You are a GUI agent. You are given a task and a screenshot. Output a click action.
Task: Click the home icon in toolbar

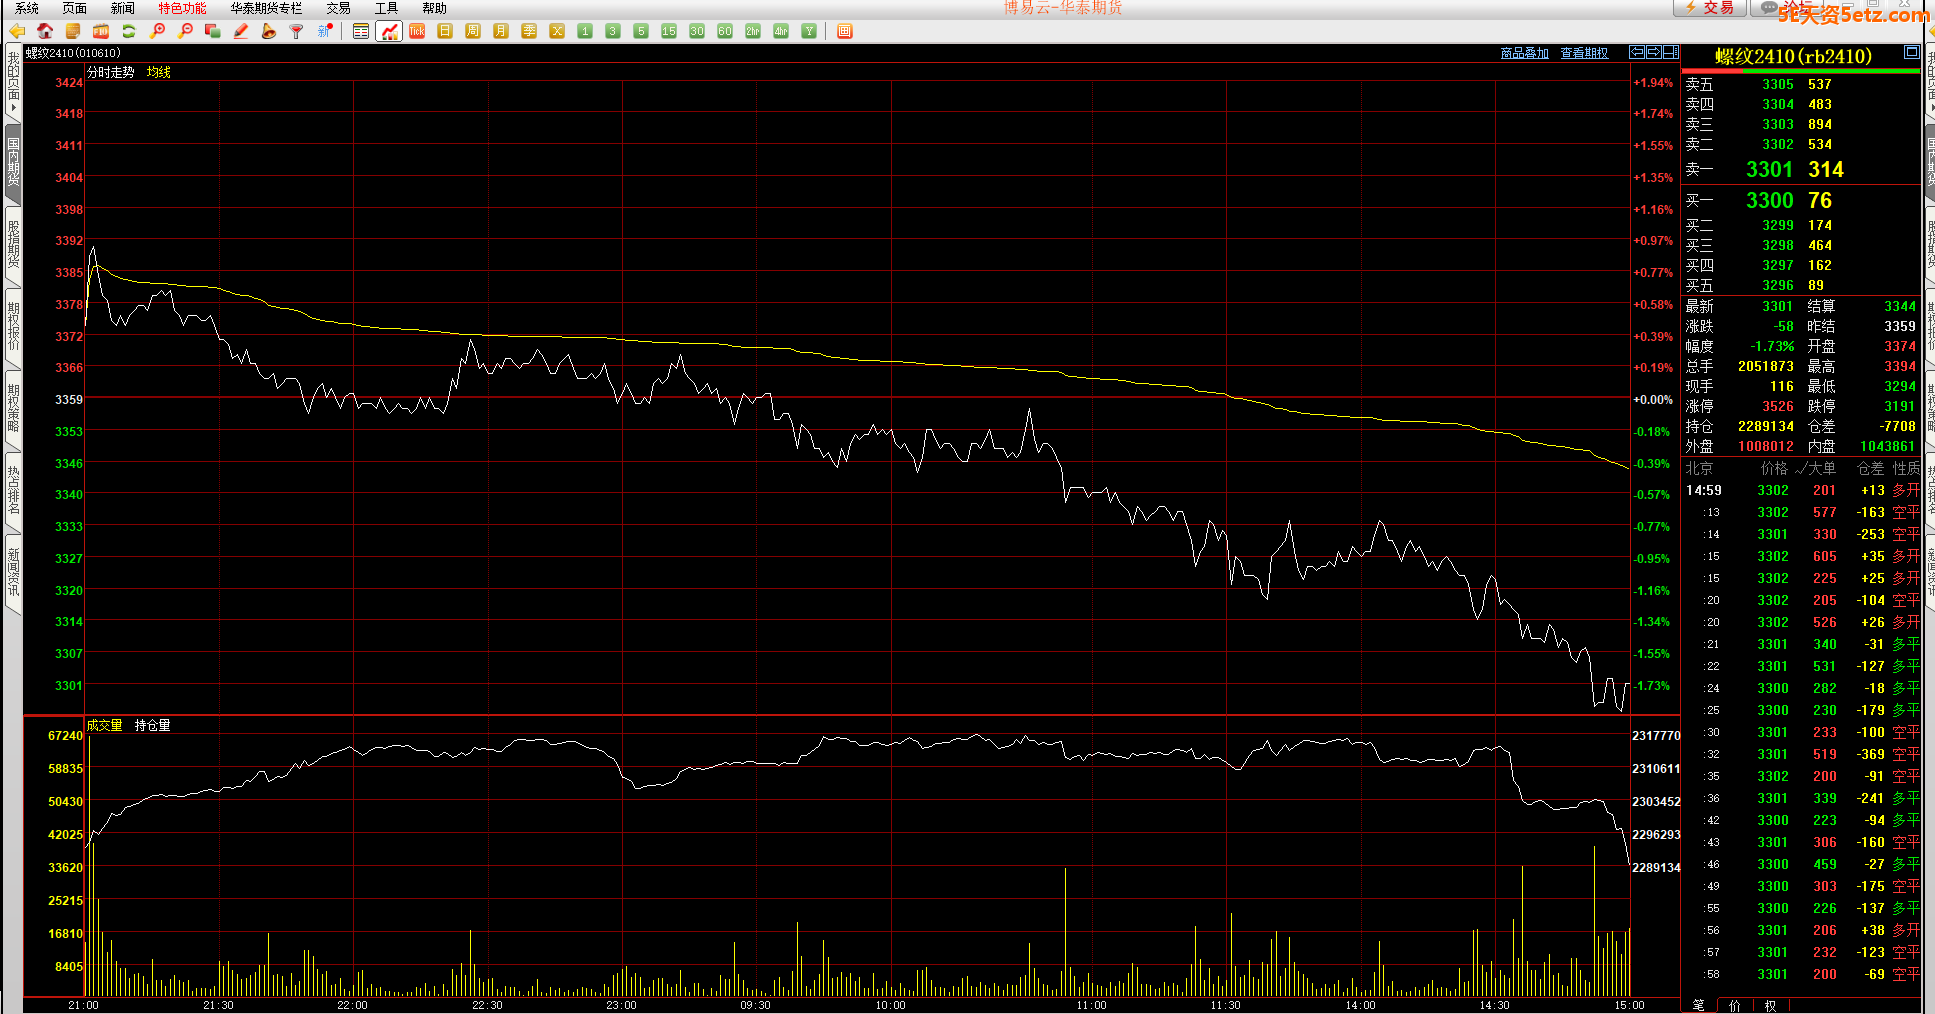(x=45, y=32)
